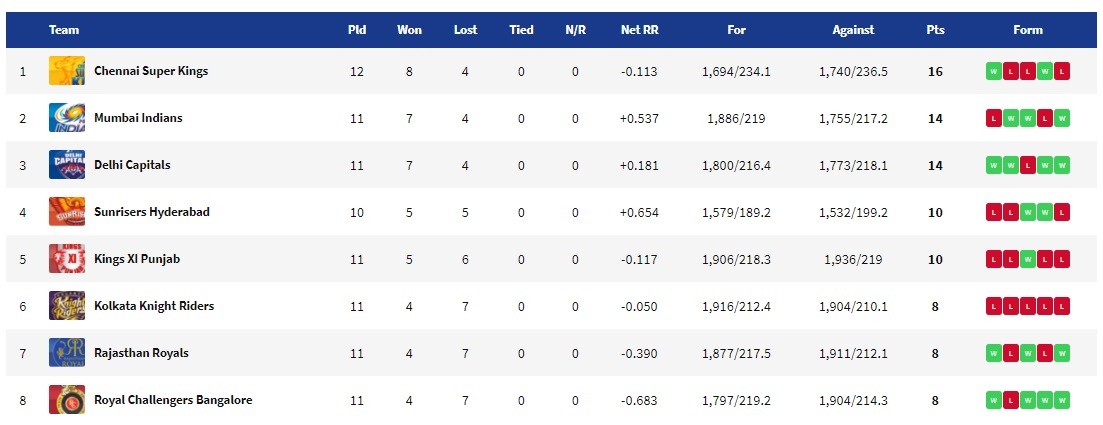Viewport: 1103px width, 425px height.
Task: Click the Form column header
Action: tap(1028, 30)
